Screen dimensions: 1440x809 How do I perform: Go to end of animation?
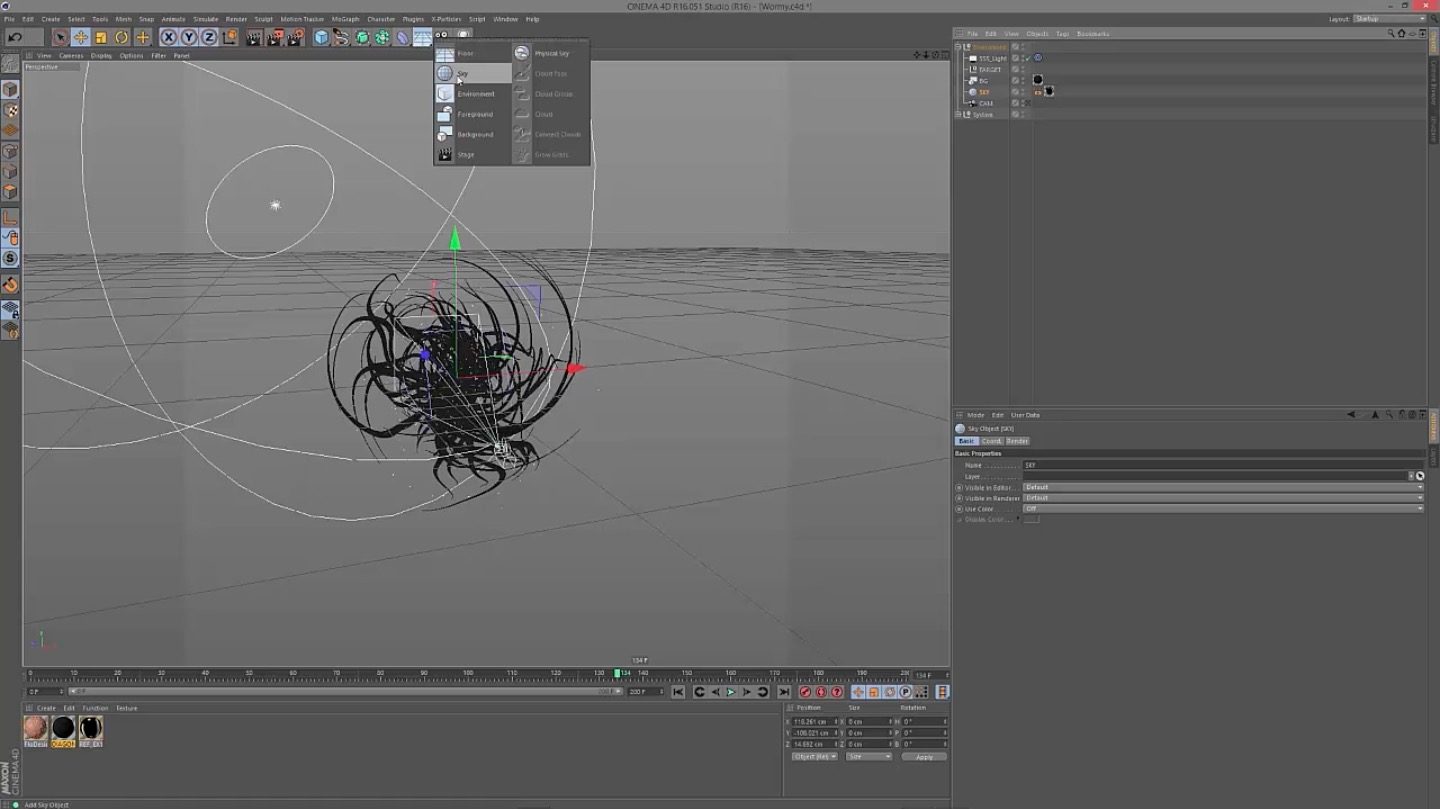pos(784,692)
